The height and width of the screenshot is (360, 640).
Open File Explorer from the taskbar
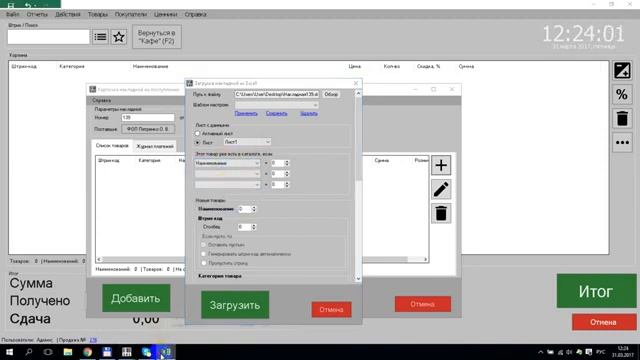click(x=68, y=352)
